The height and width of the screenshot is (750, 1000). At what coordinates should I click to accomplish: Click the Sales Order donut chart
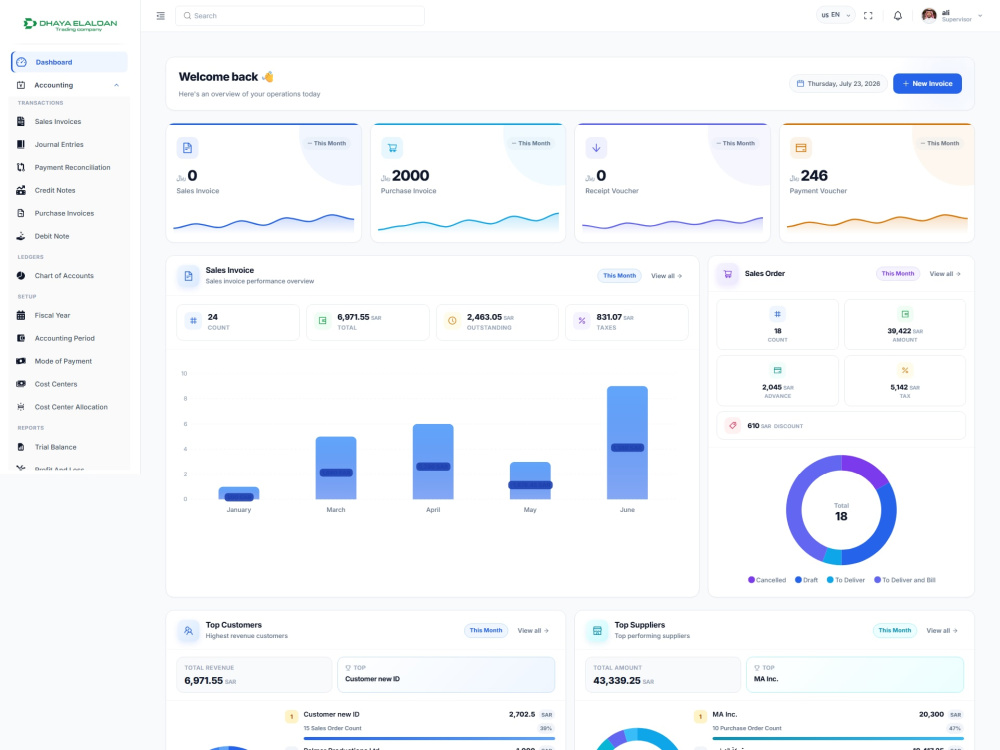(x=841, y=510)
